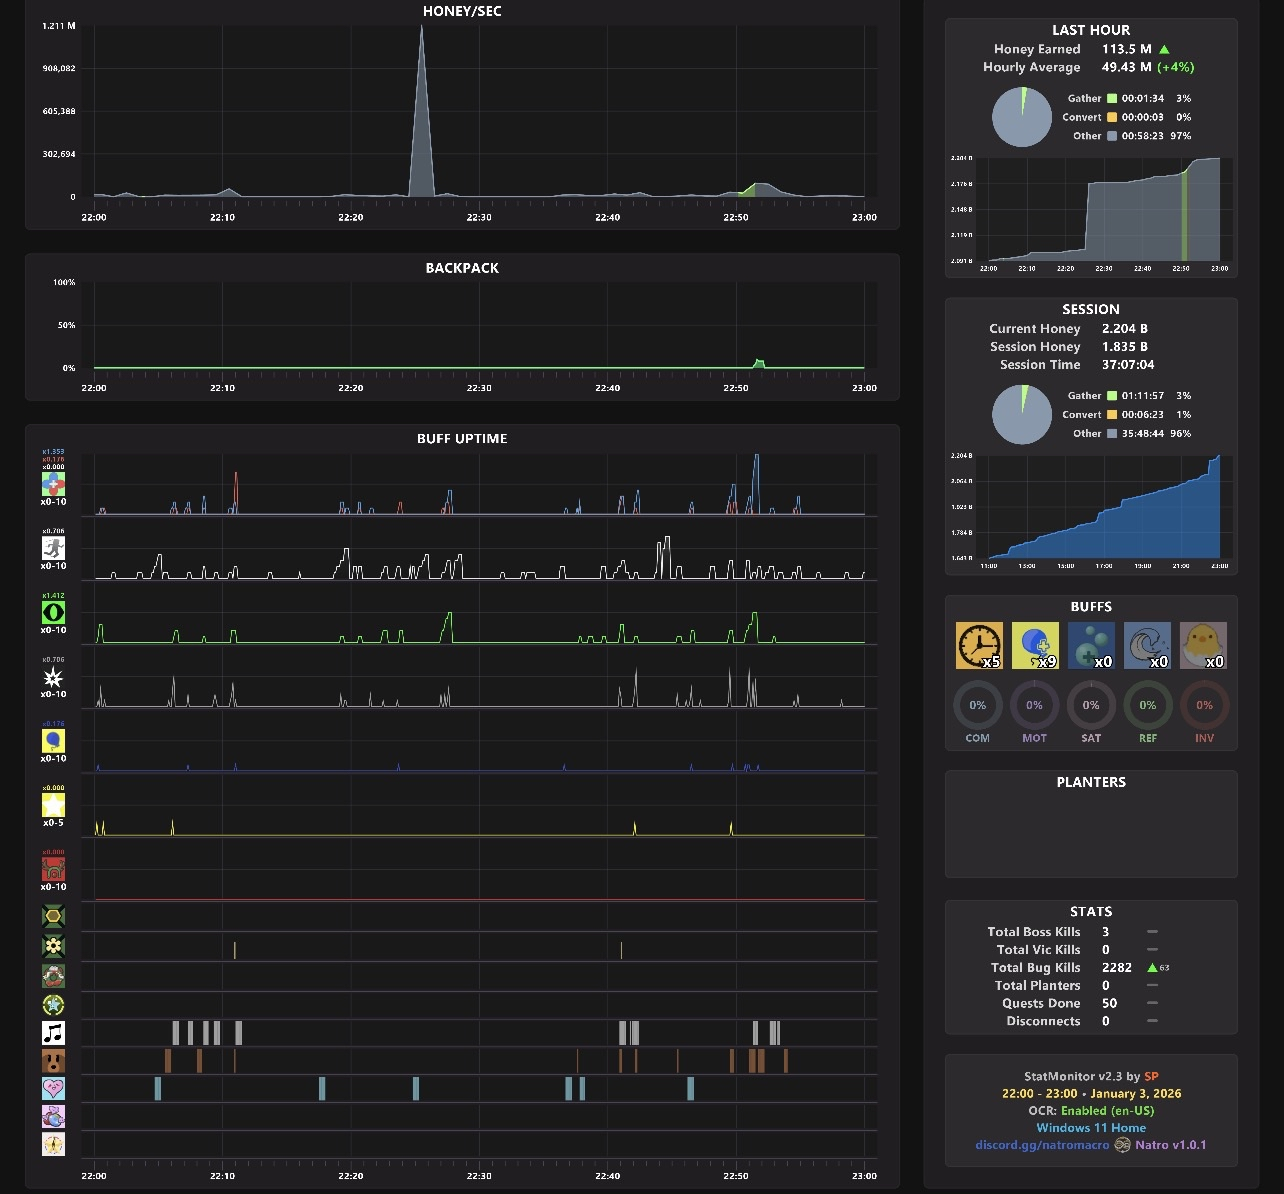Viewport: 1284px width, 1194px height.
Task: Click the Natro v1.0.1 version label
Action: (x=1171, y=1145)
